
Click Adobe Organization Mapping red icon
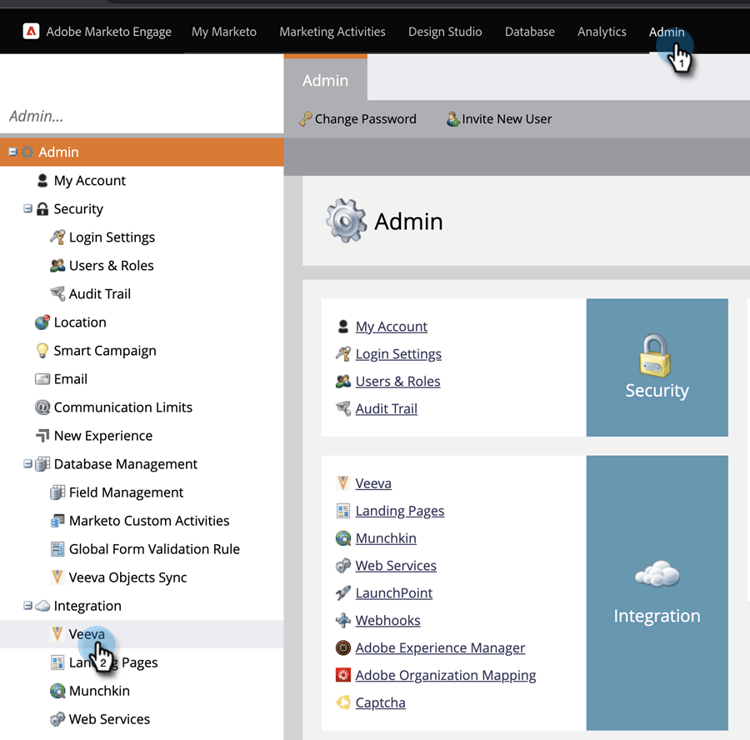point(343,675)
